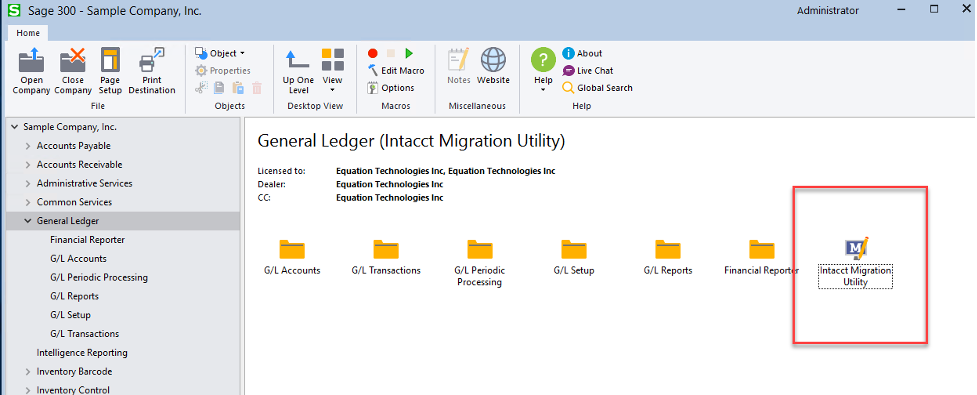Select G/L Accounts in the tree
This screenshot has height=395, width=977.
[x=79, y=259]
